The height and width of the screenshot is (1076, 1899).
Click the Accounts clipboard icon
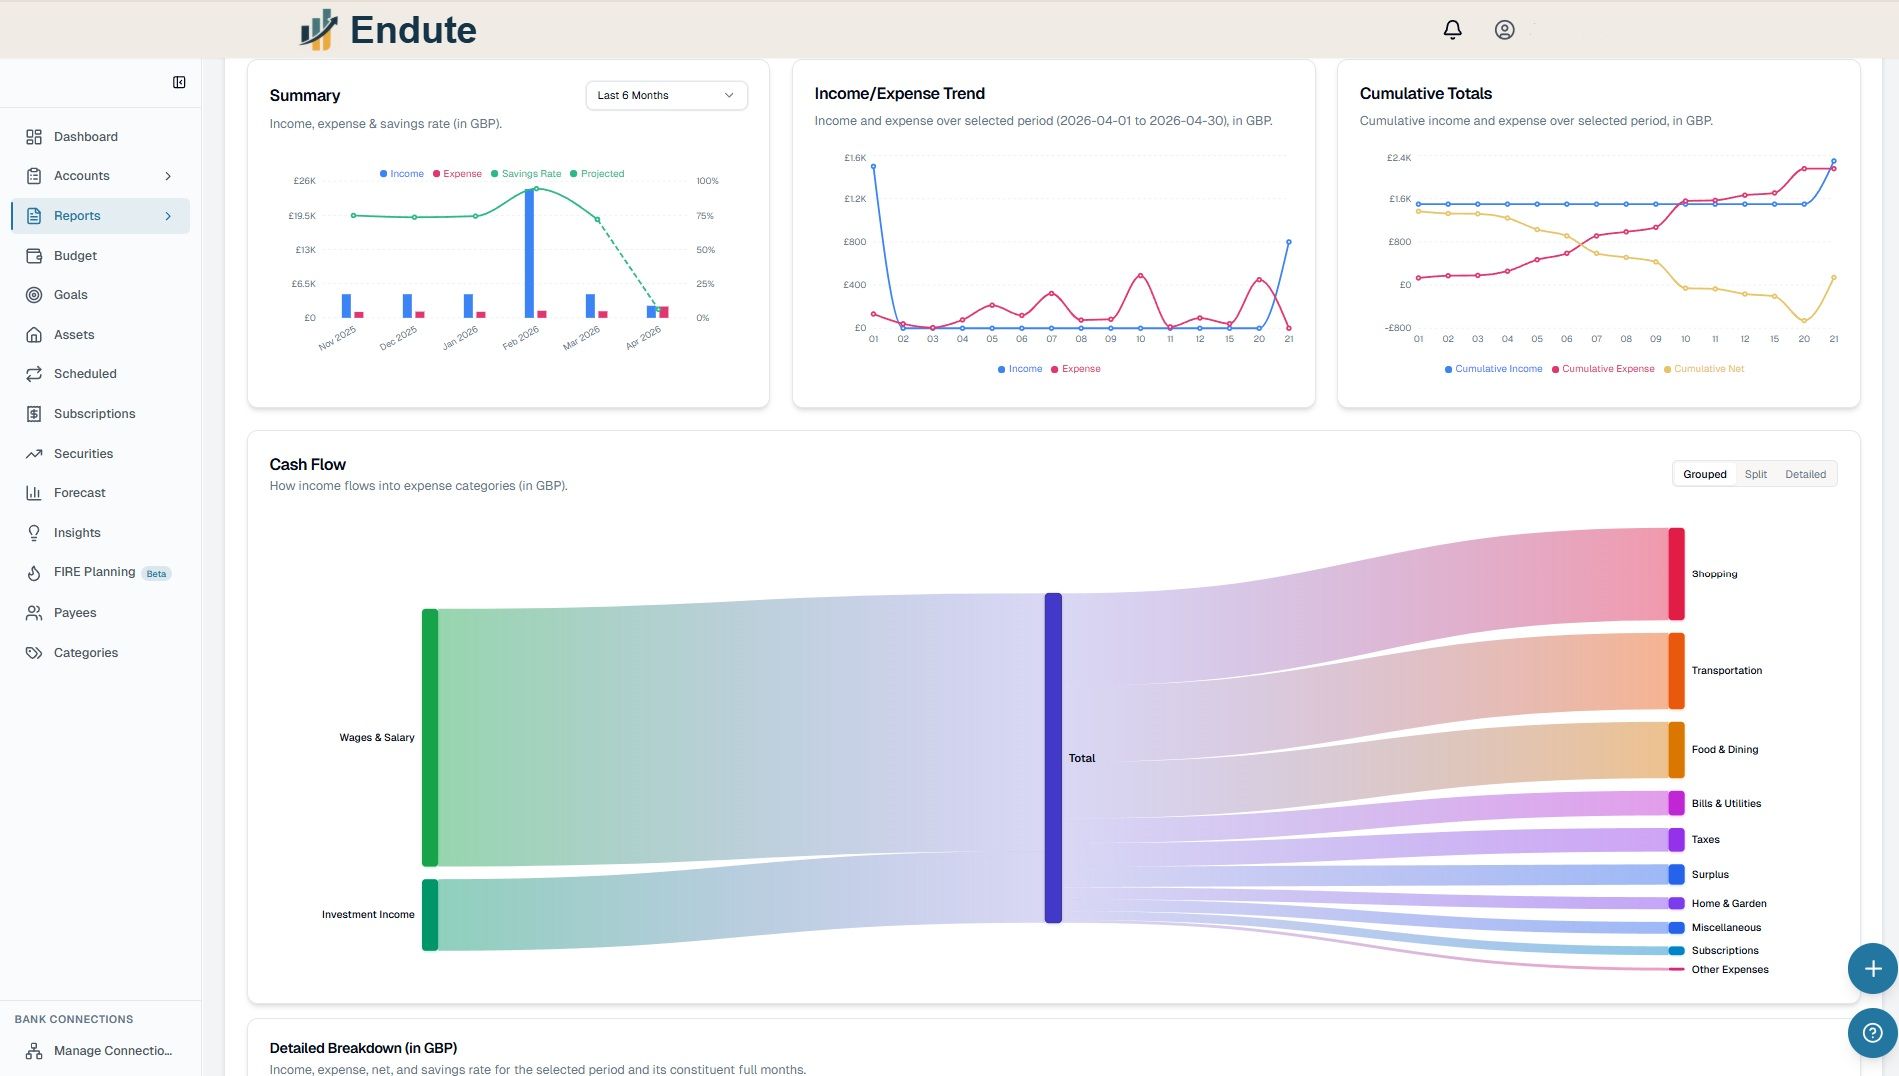[x=34, y=176]
